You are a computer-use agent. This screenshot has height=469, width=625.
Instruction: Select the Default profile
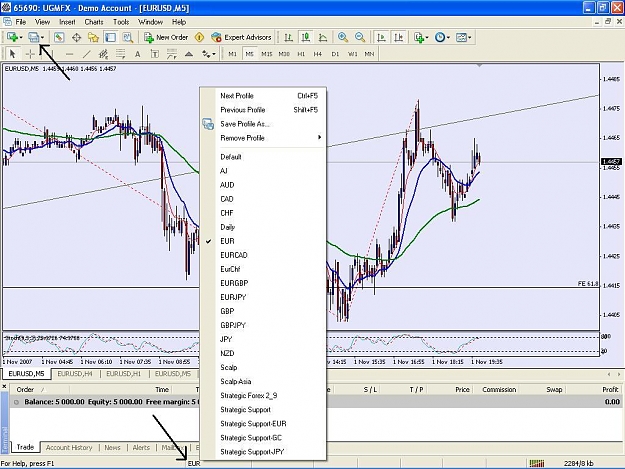[x=263, y=157]
